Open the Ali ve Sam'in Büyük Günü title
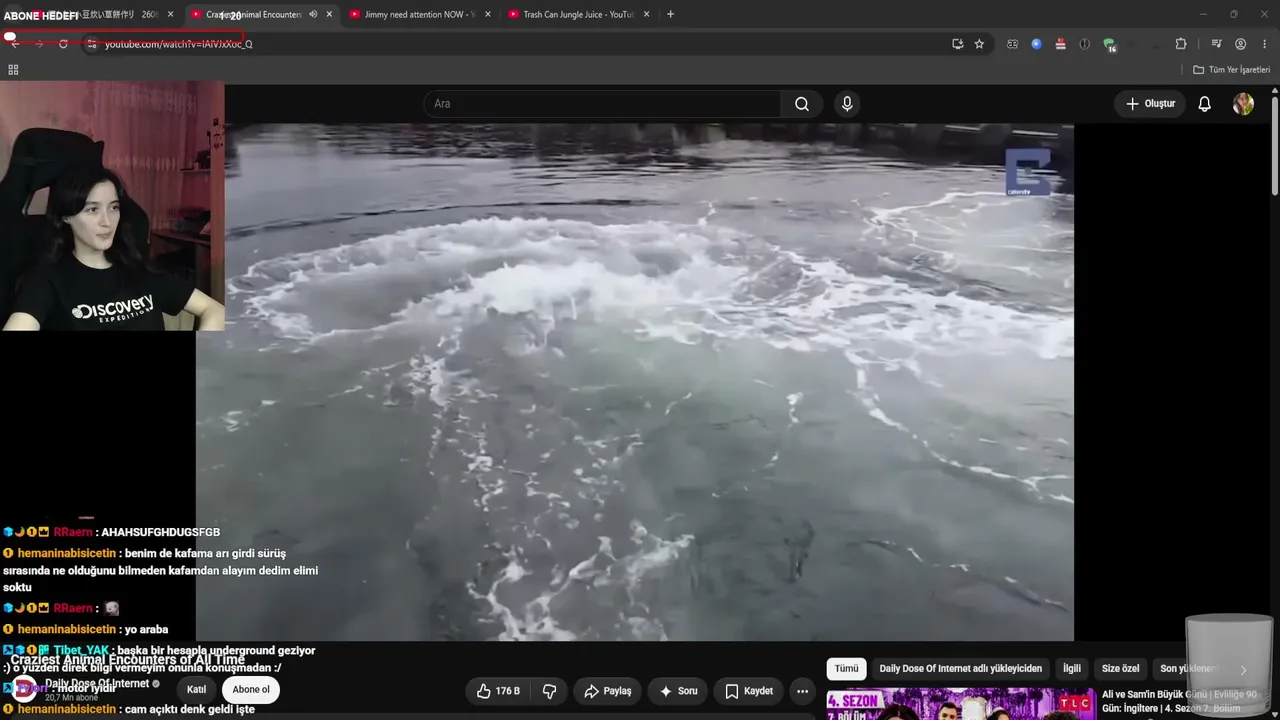The width and height of the screenshot is (1280, 720). 1179,701
